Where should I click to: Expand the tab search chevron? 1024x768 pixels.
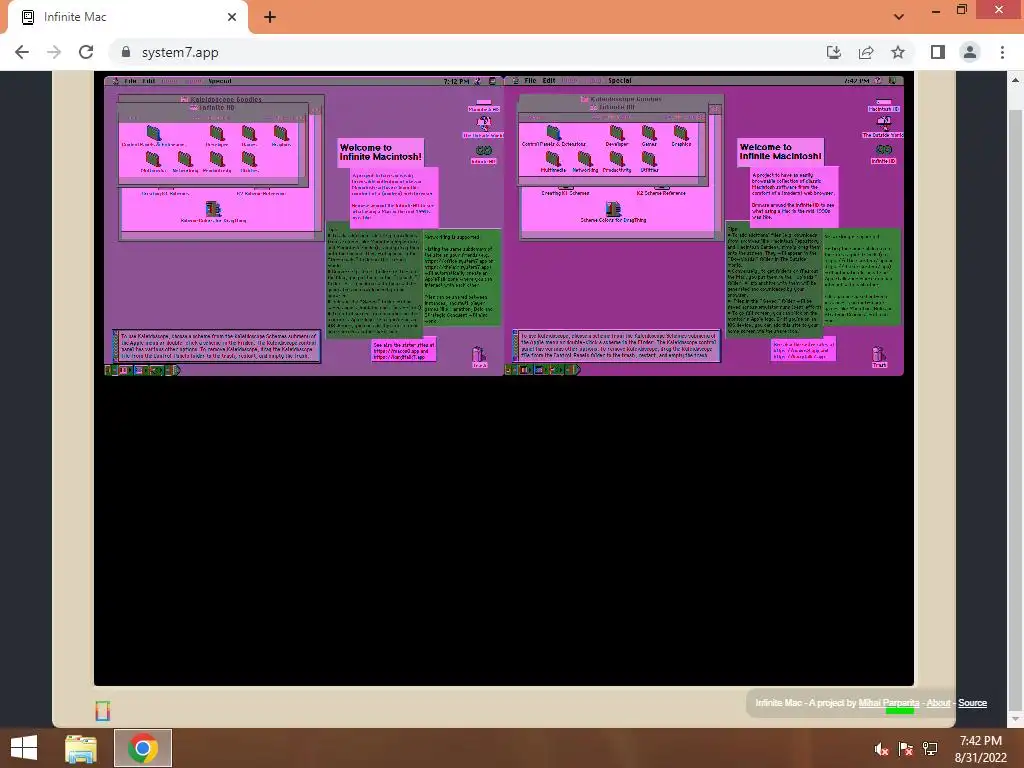(899, 17)
